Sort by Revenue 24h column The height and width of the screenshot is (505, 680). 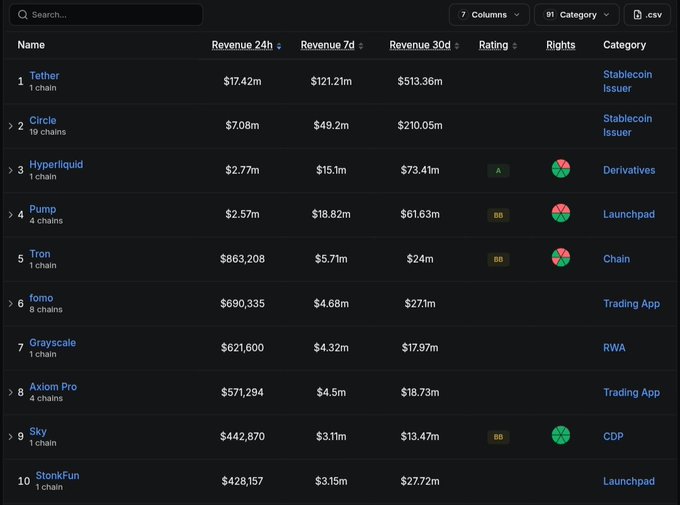[x=242, y=45]
